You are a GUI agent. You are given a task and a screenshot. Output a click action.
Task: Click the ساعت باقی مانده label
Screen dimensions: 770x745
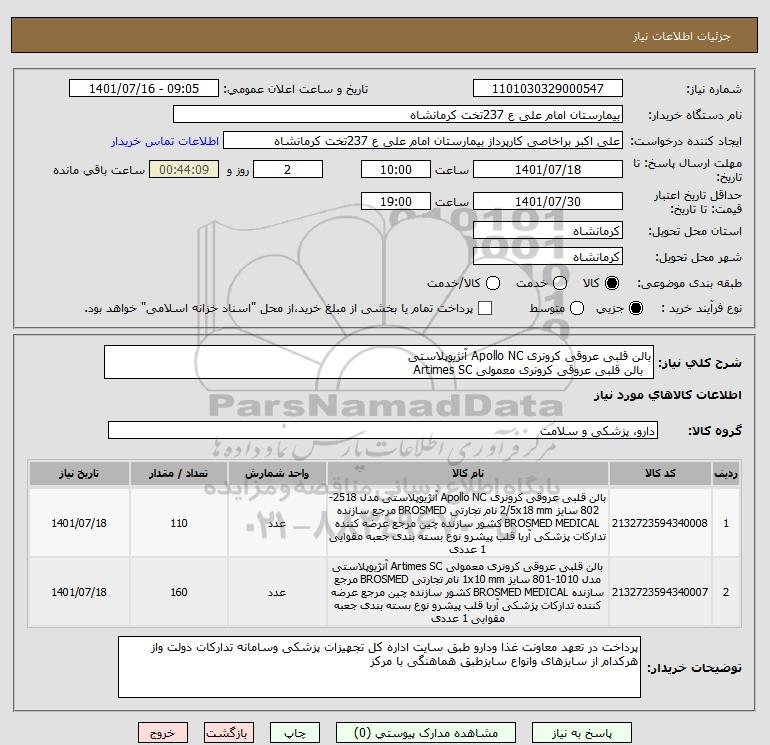point(99,170)
